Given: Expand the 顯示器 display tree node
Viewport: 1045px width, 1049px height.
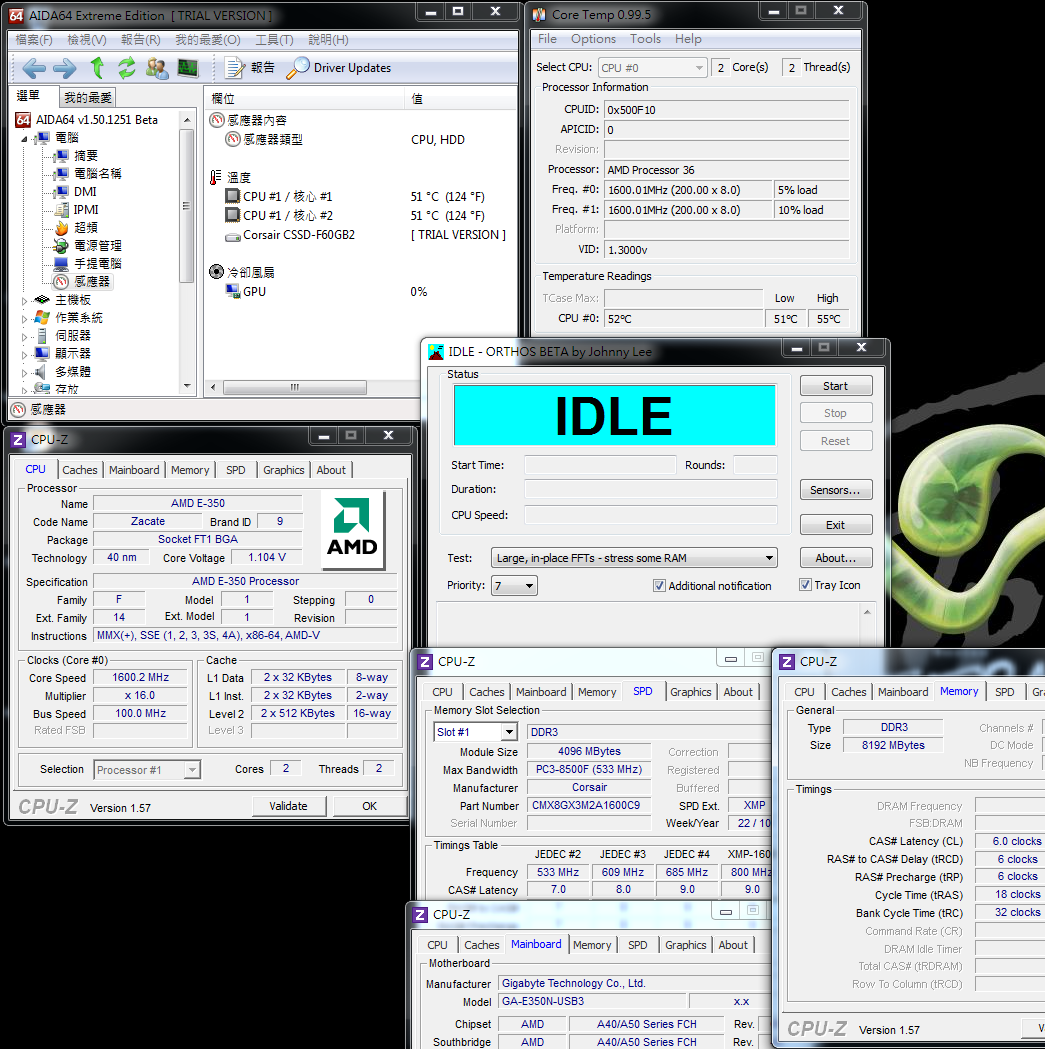Looking at the screenshot, I should tap(25, 355).
